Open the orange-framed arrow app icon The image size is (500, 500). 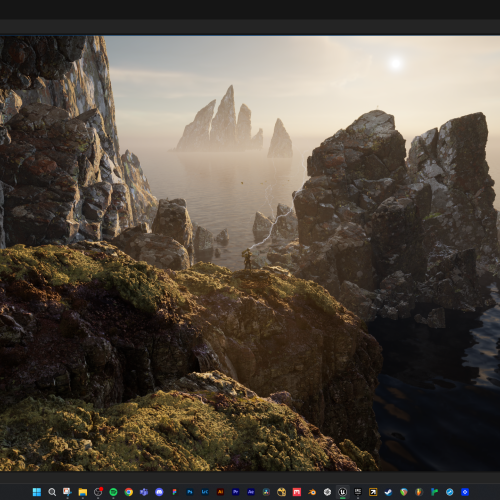tap(373, 492)
